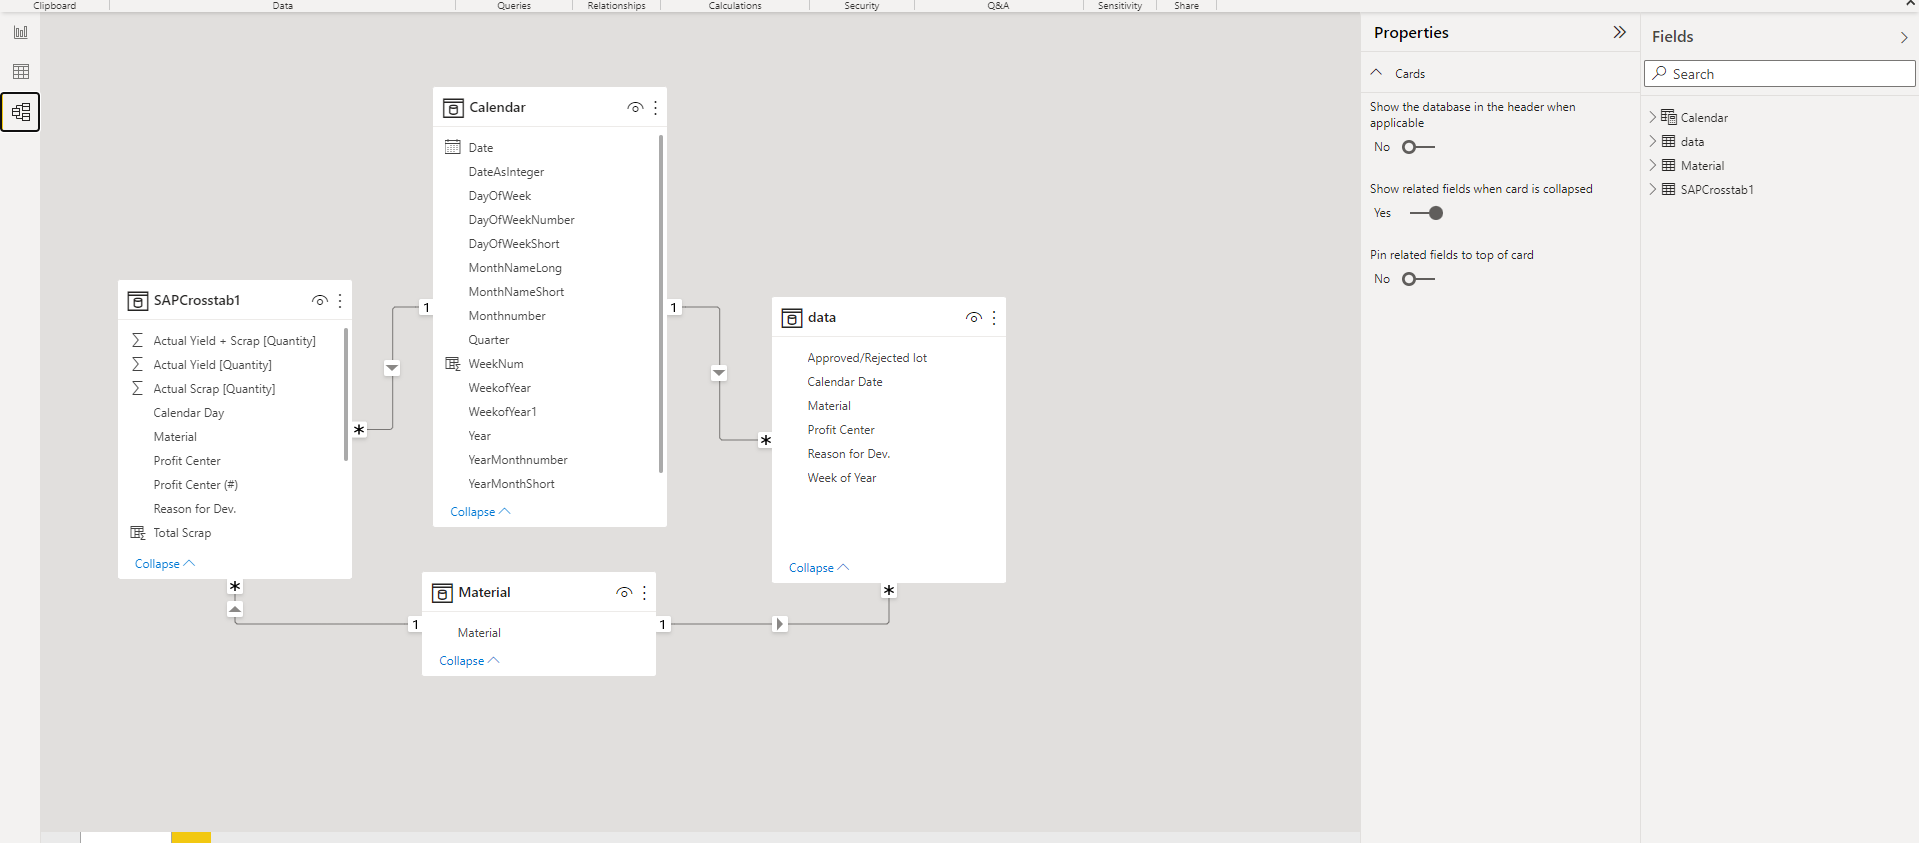This screenshot has width=1919, height=843.
Task: Toggle data table visibility eye
Action: (973, 318)
